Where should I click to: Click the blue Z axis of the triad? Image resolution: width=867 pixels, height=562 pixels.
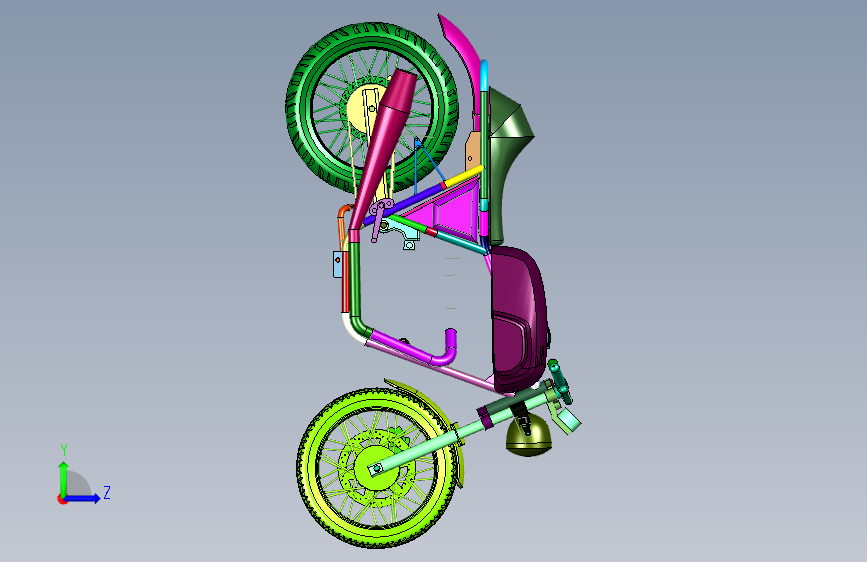click(84, 498)
